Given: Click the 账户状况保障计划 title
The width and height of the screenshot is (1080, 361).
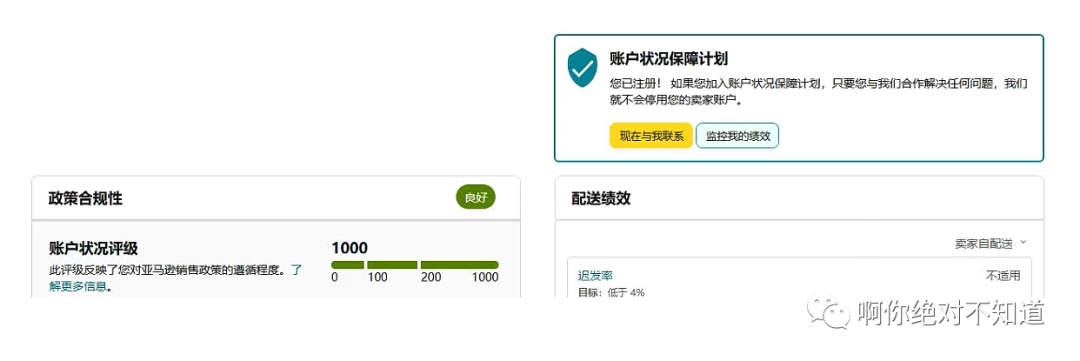Looking at the screenshot, I should [669, 59].
